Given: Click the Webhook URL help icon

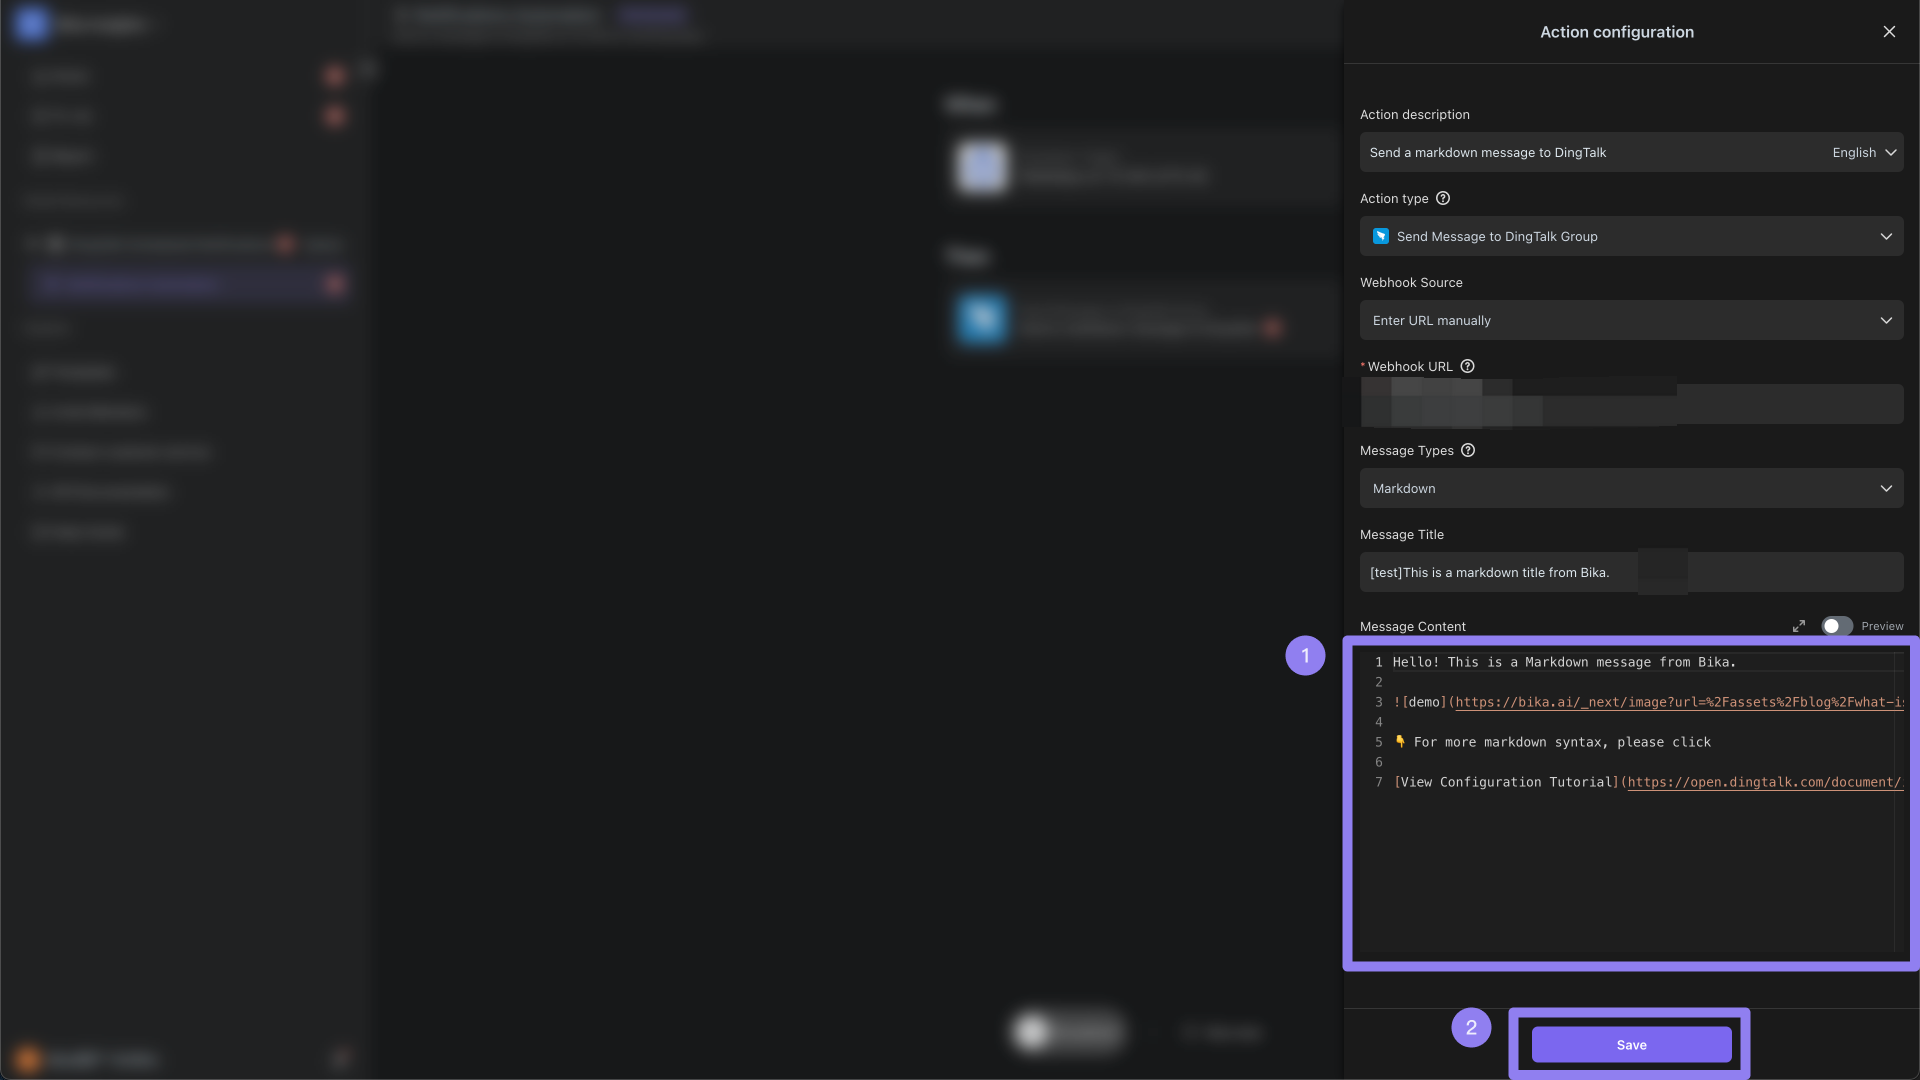Looking at the screenshot, I should click(1466, 367).
